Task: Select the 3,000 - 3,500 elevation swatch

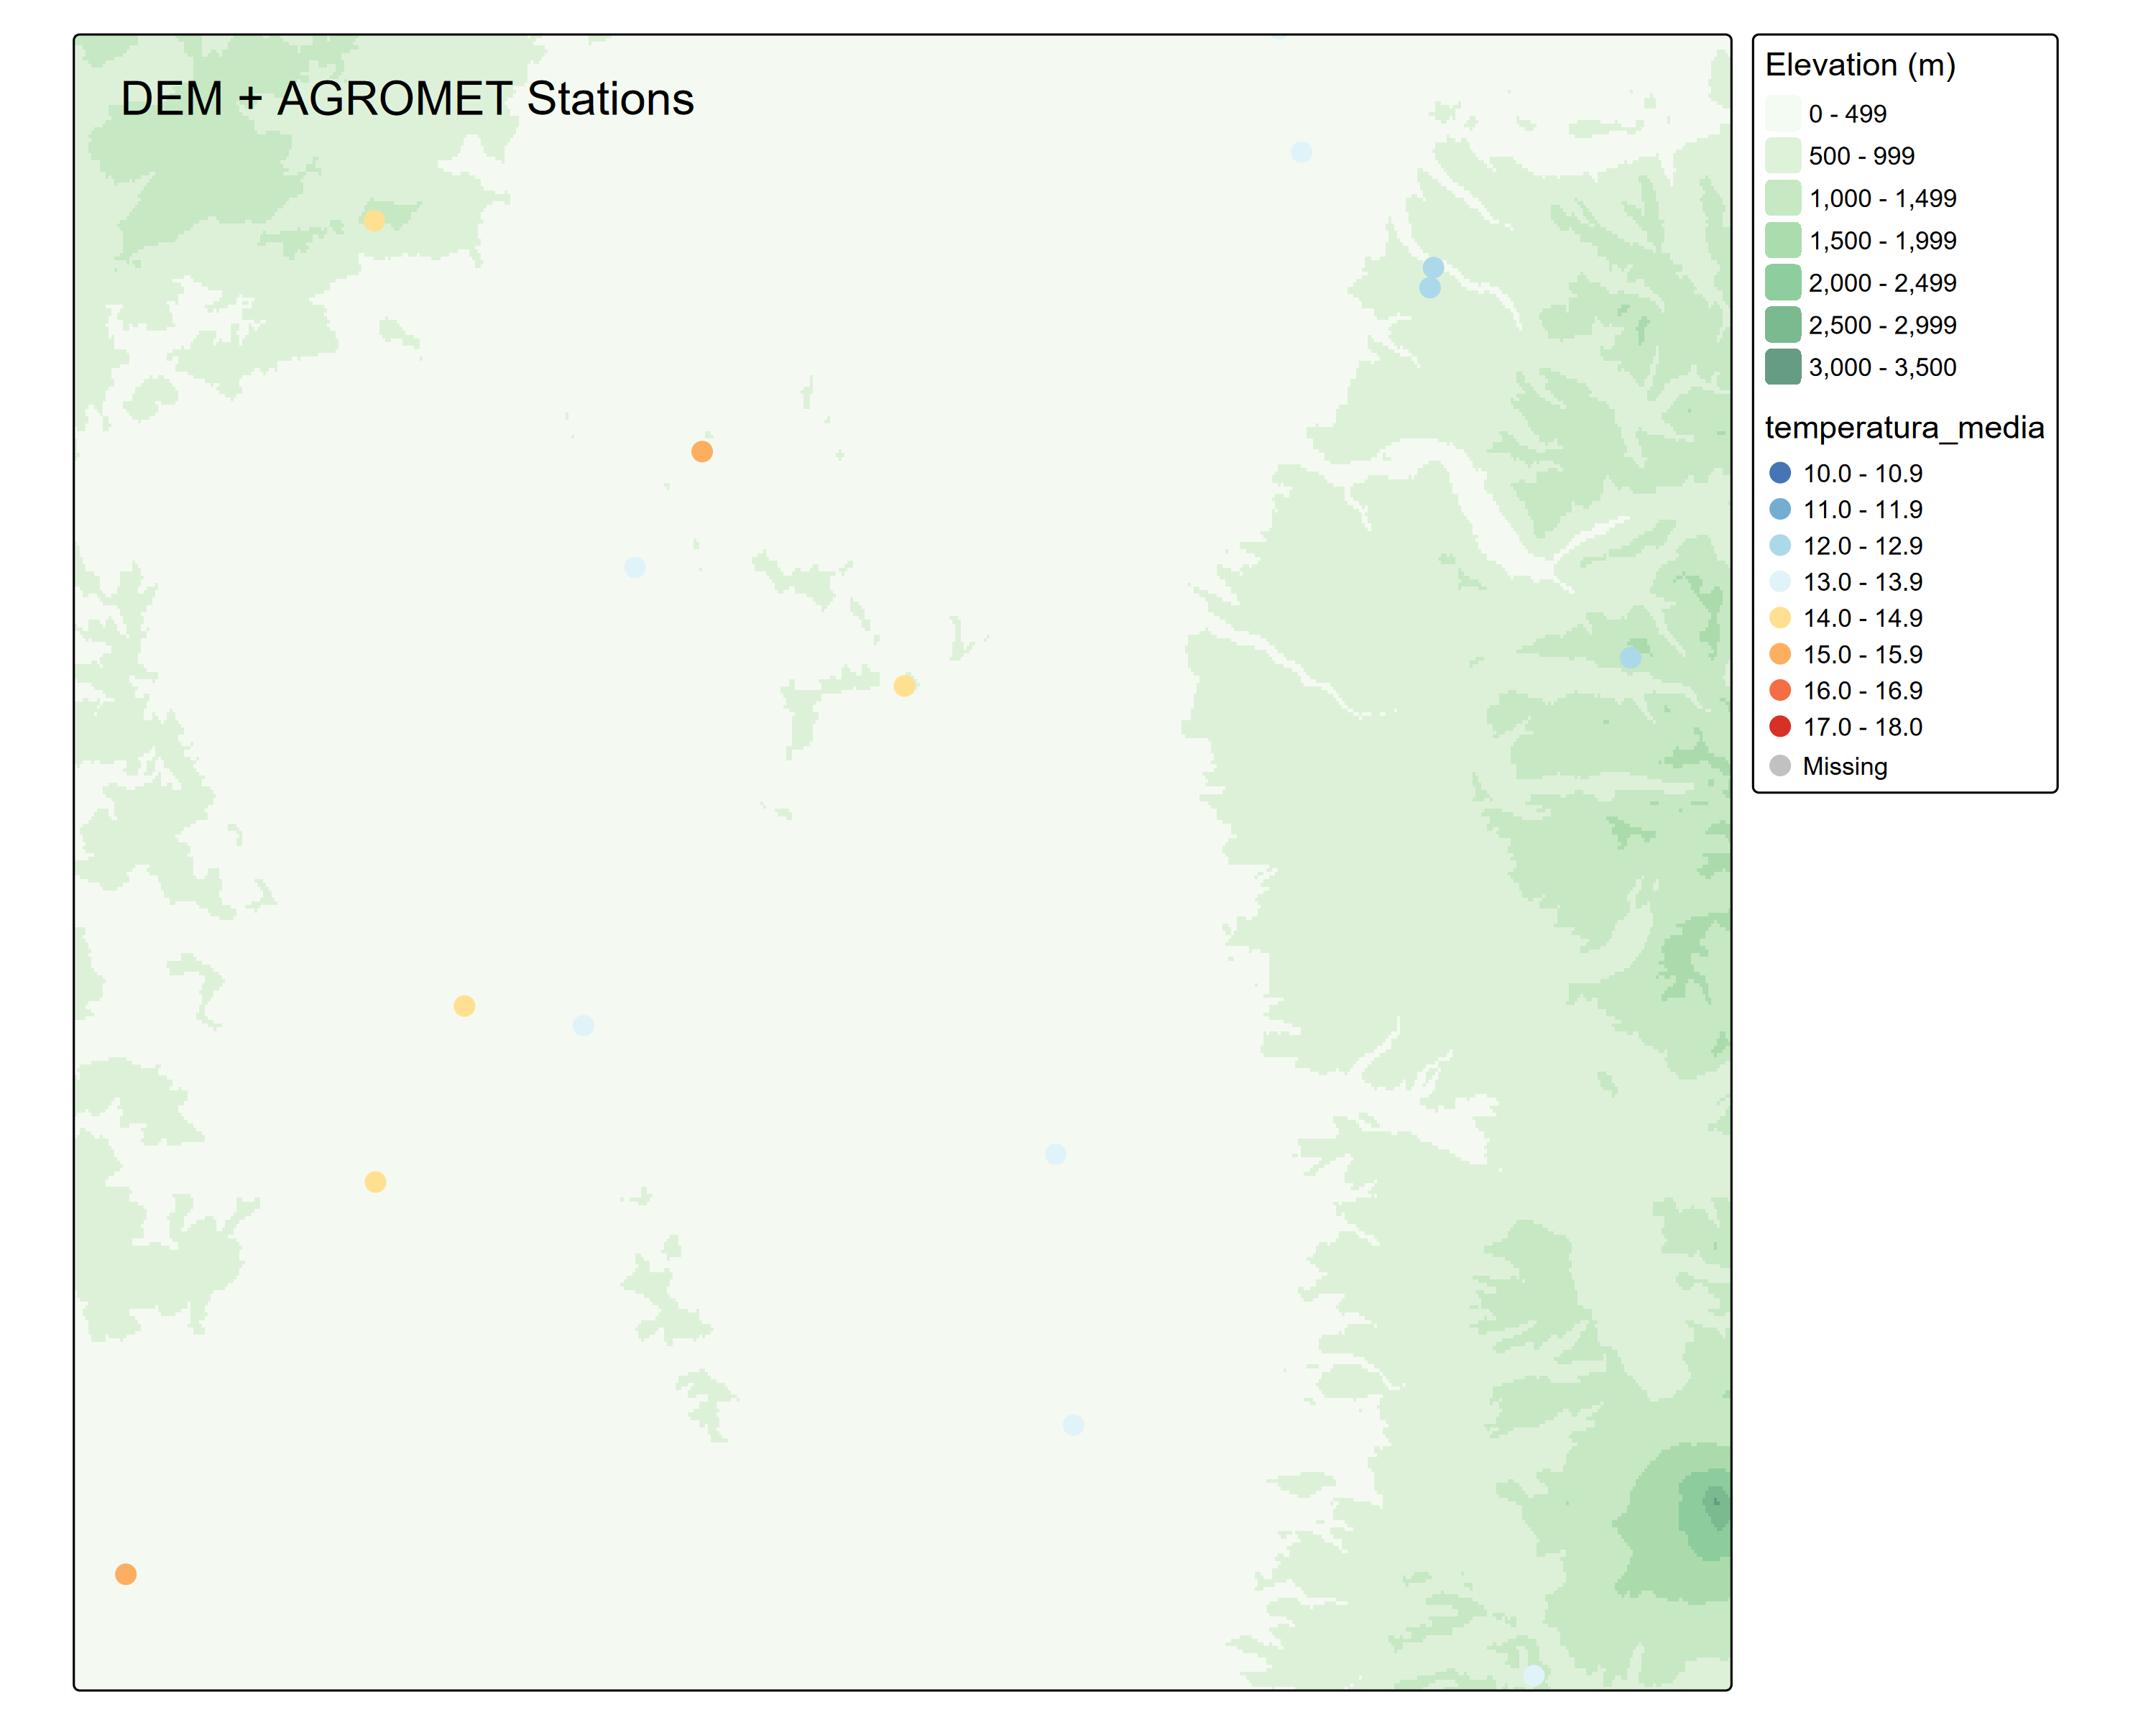Action: point(1783,367)
